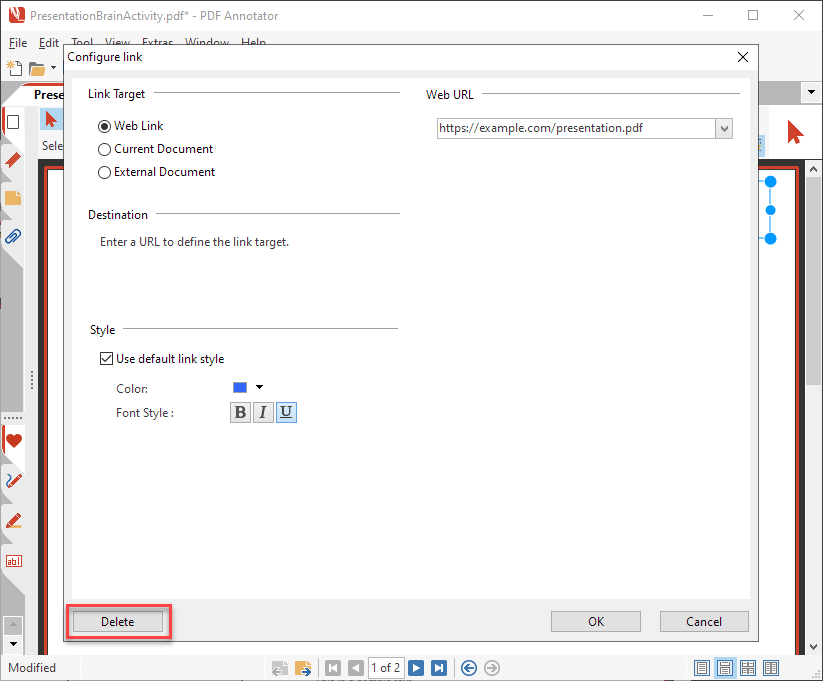This screenshot has width=823, height=681.
Task: Switch to two pages continuous layout
Action: point(748,668)
